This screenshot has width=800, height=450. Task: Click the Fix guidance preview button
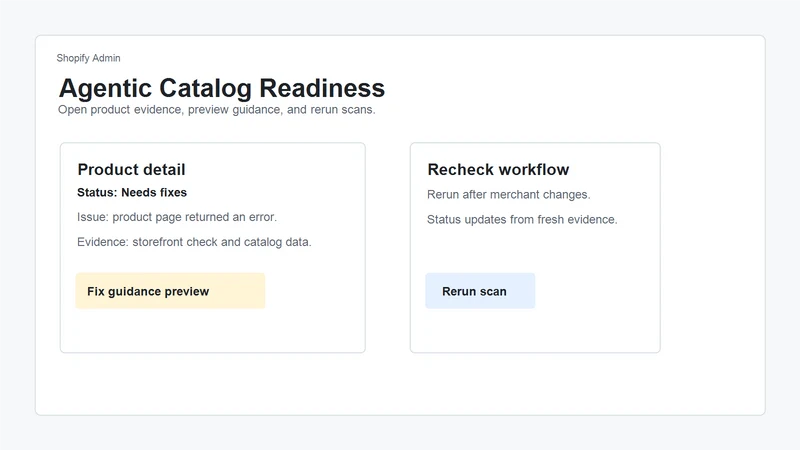[170, 291]
